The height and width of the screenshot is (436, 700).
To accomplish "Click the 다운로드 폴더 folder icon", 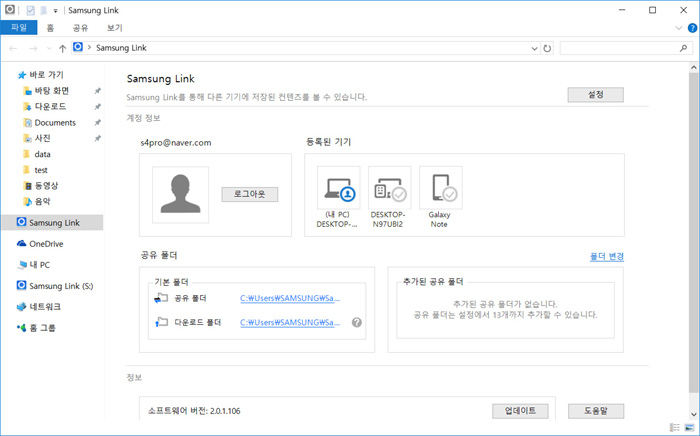I will coord(161,322).
